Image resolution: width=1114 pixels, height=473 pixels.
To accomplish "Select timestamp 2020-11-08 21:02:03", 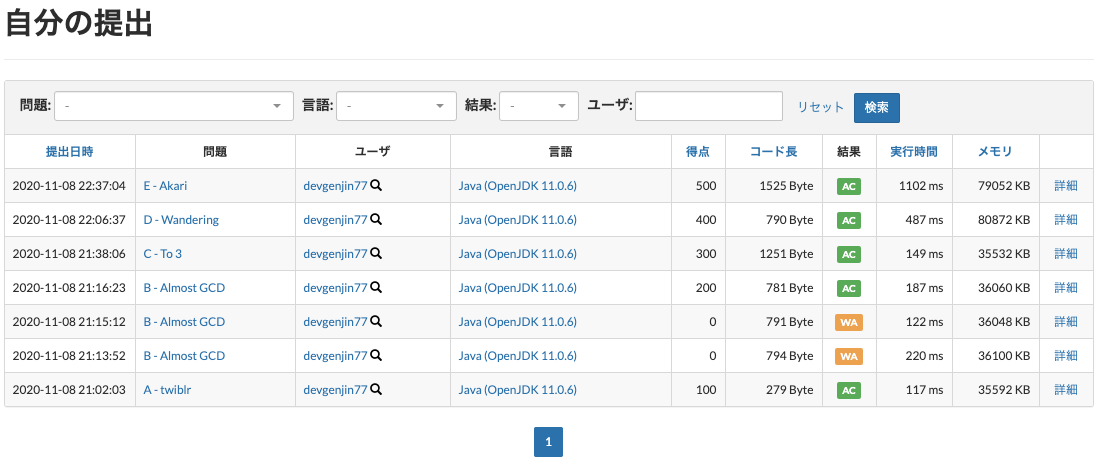I will pyautogui.click(x=69, y=389).
